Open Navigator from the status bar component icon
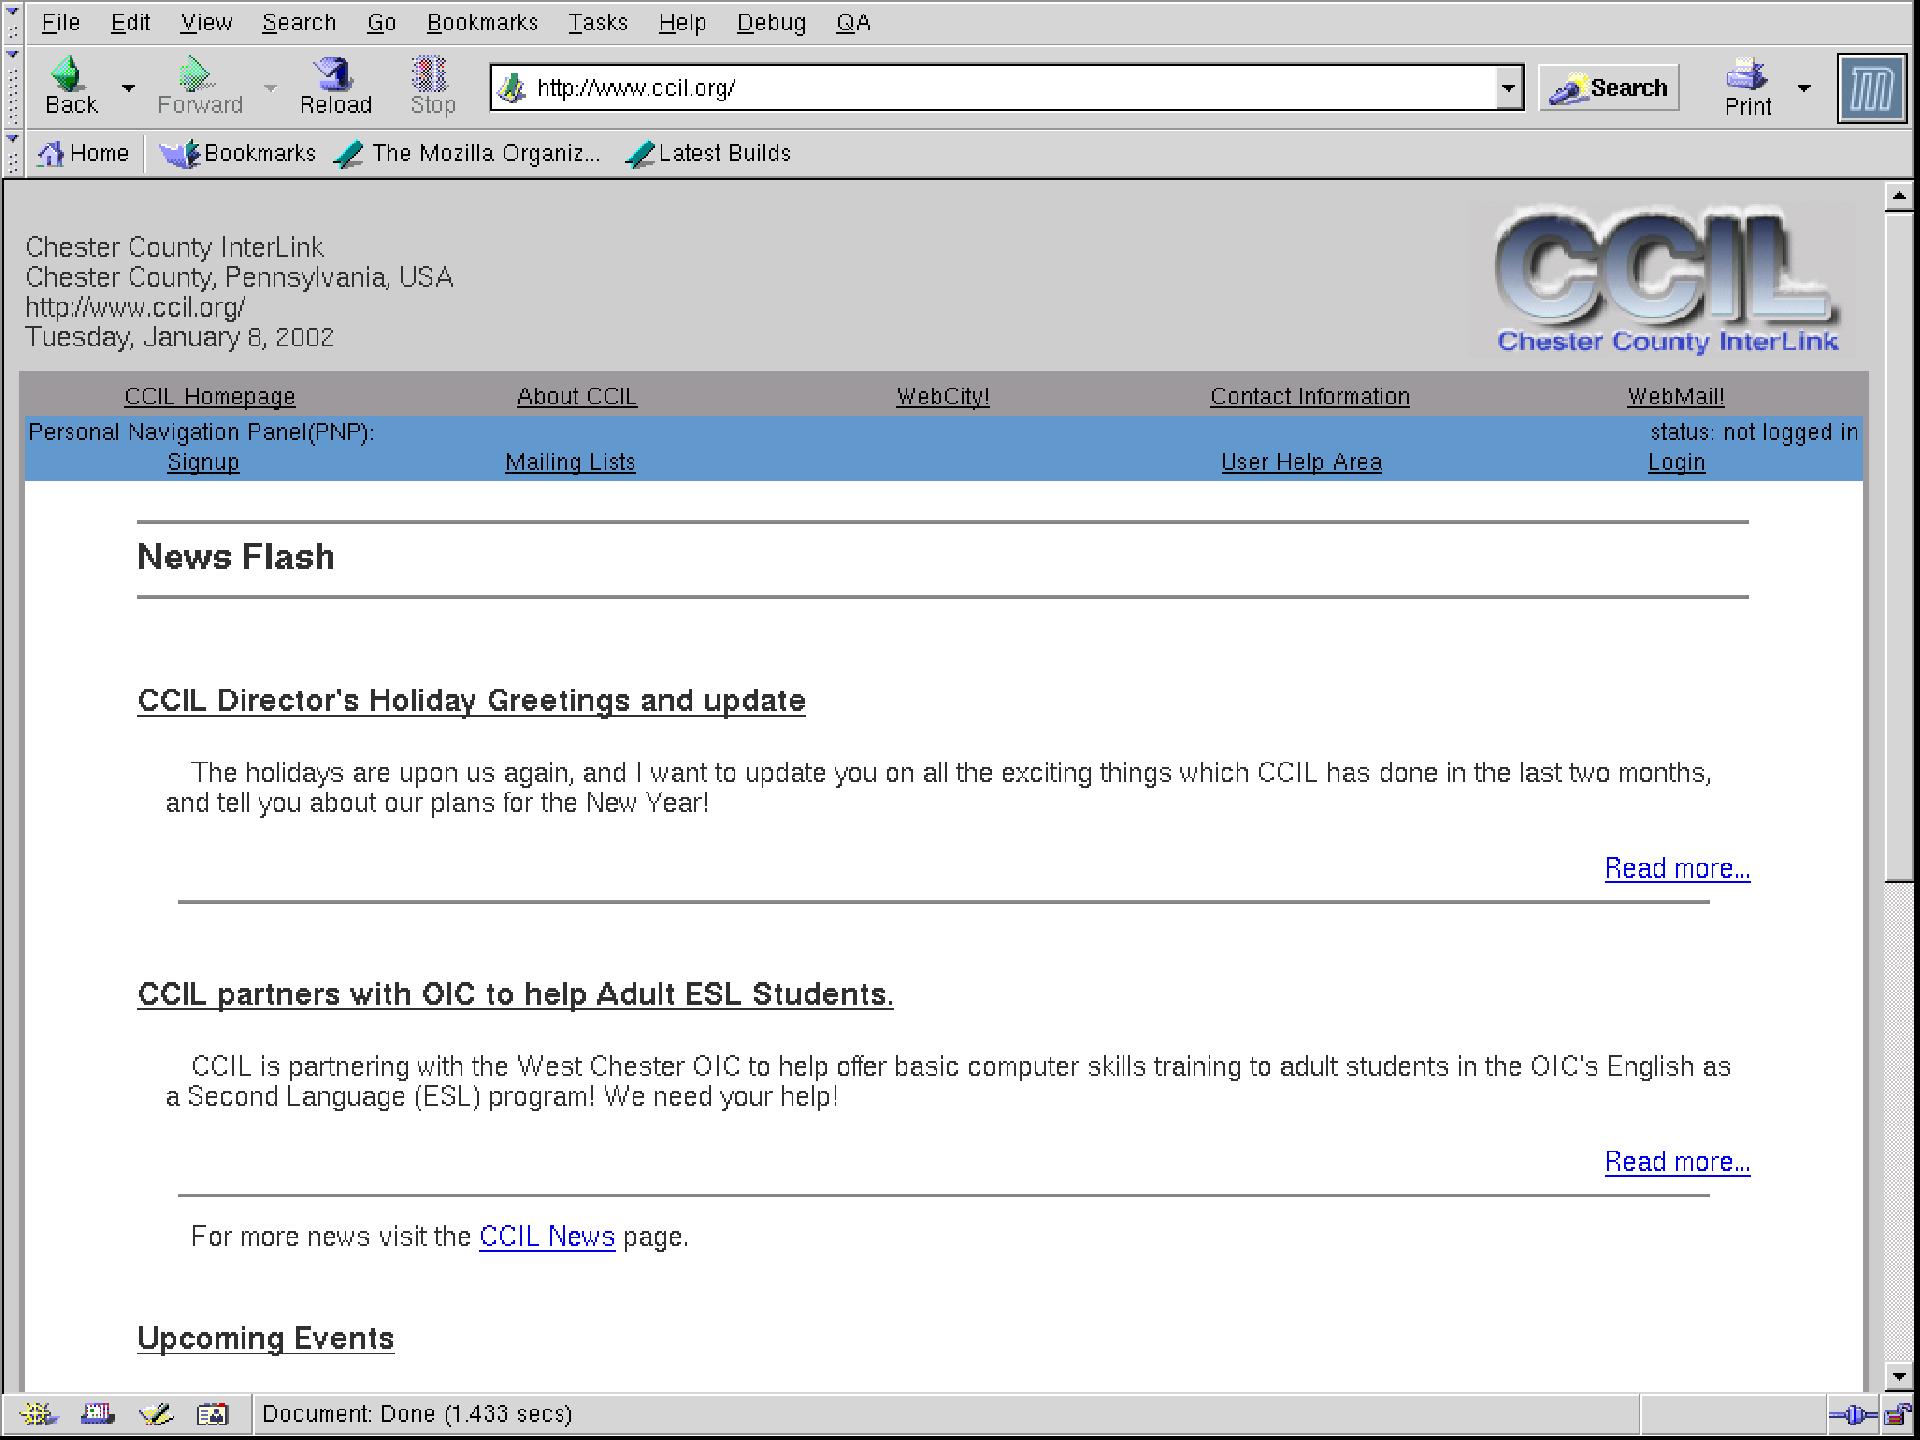The width and height of the screenshot is (1920, 1440). point(39,1414)
